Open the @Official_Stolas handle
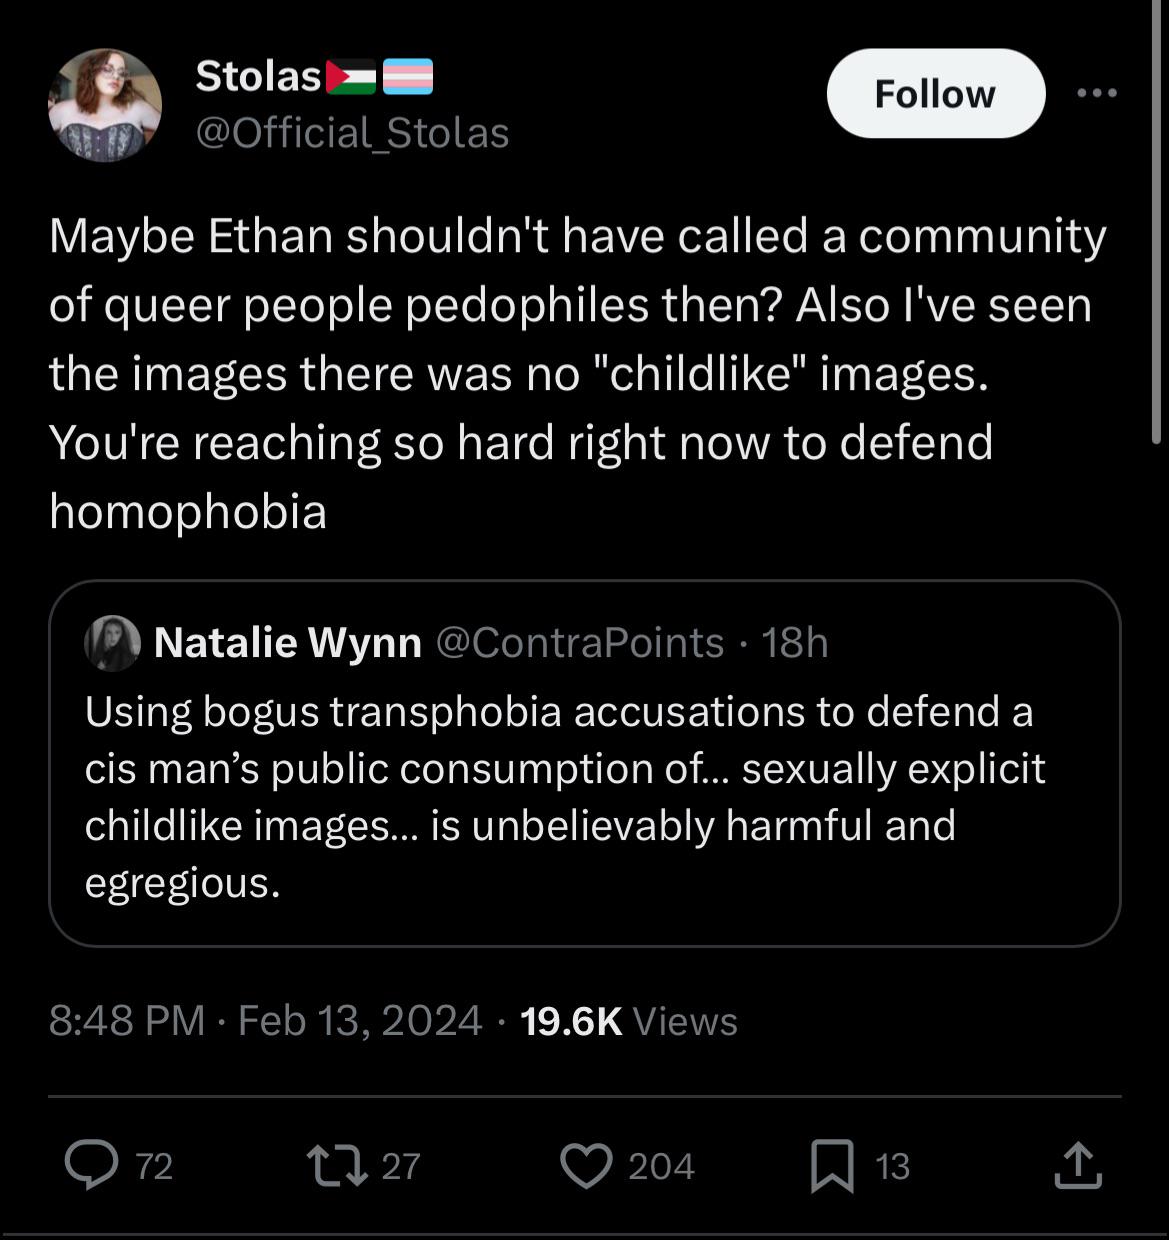The image size is (1169, 1240). 352,133
